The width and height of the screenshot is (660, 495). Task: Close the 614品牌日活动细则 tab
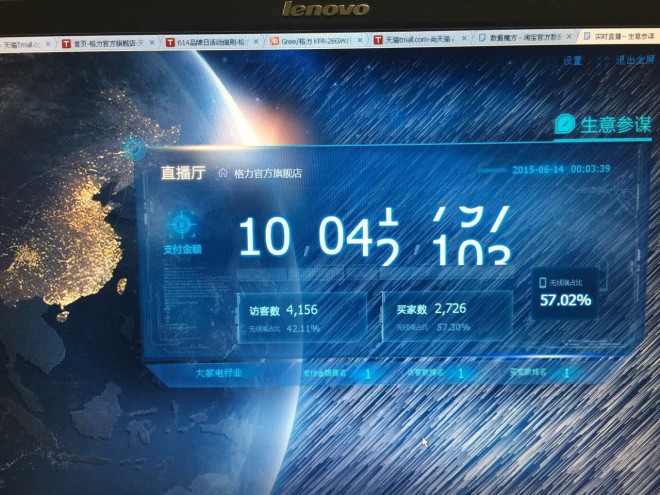tap(256, 42)
